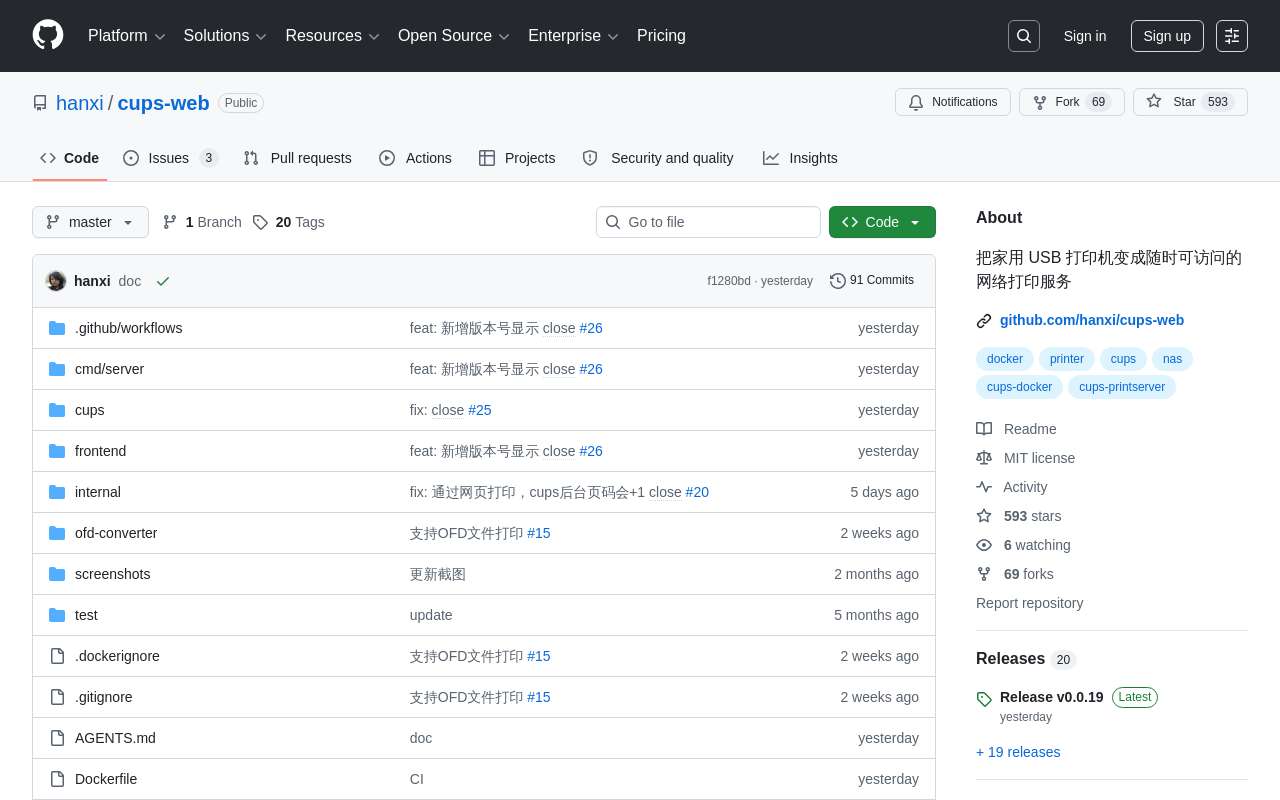Switch to the Issues tab

point(170,158)
